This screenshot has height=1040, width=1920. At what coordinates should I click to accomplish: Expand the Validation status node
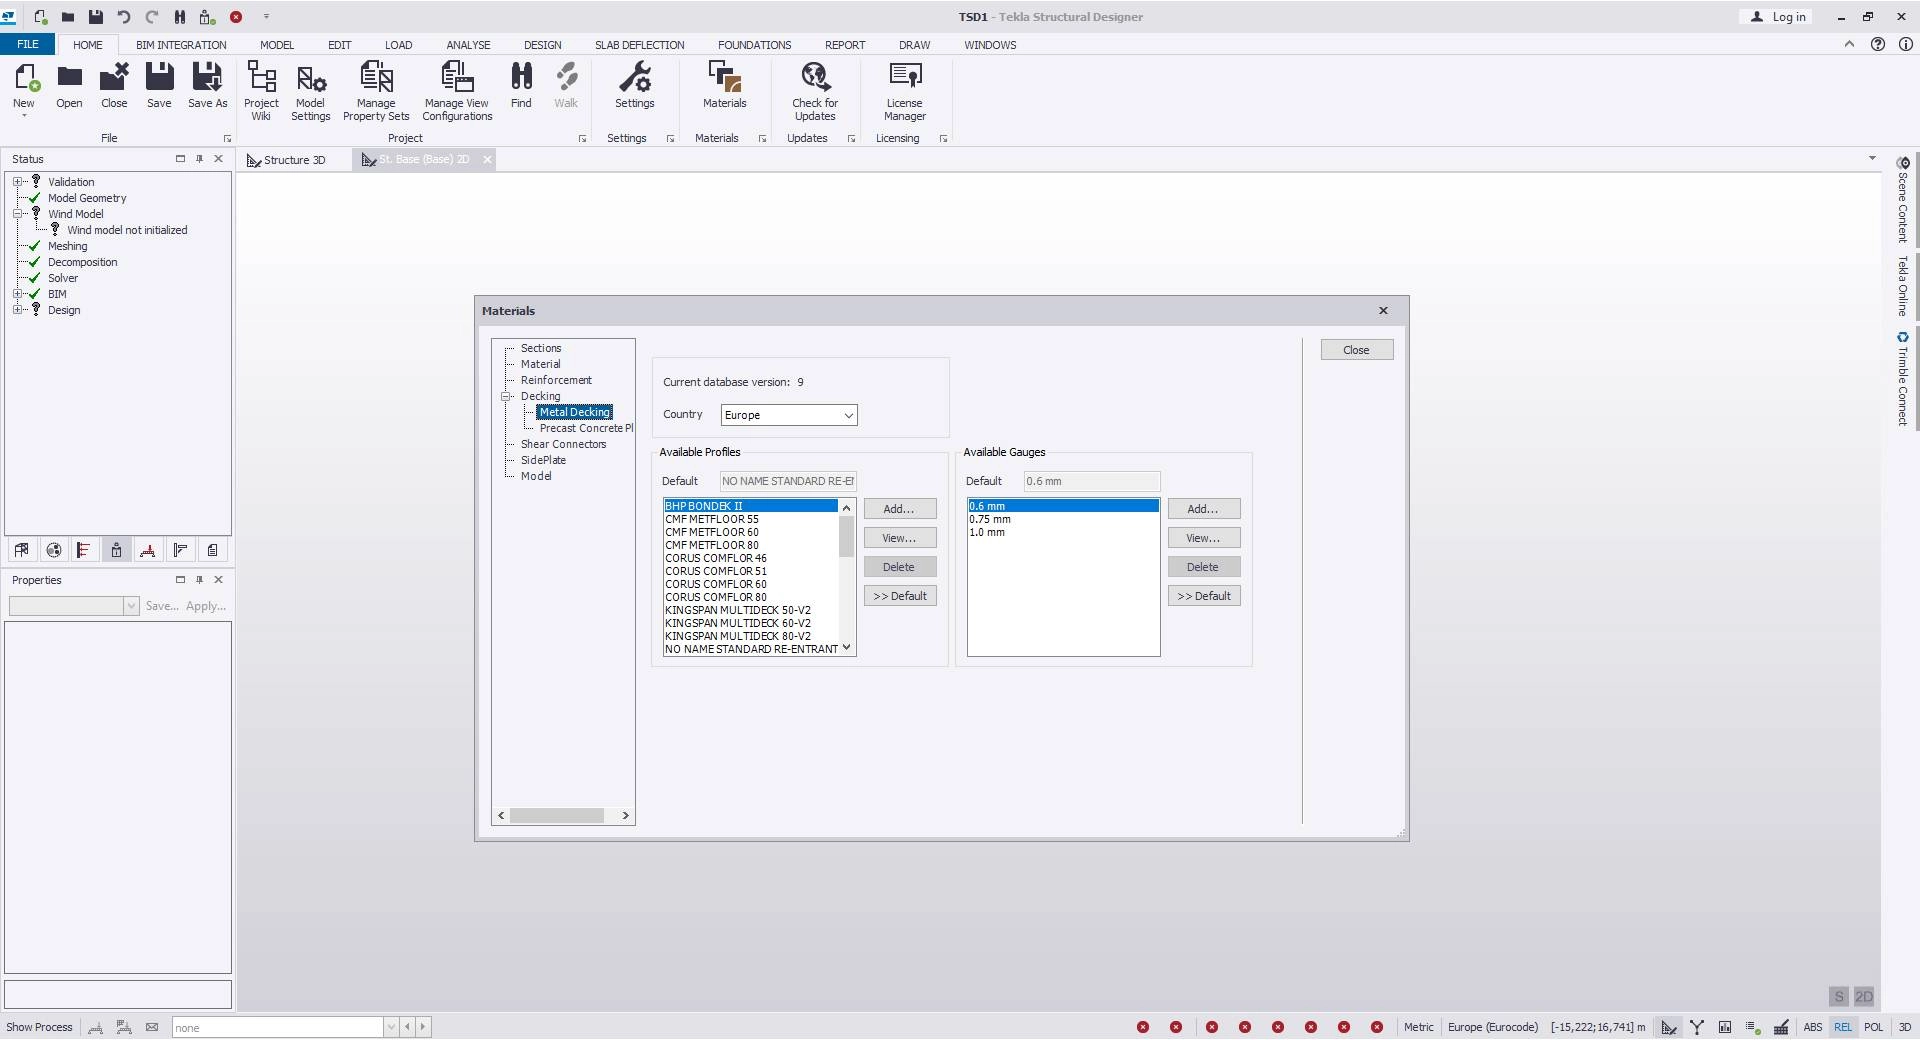click(x=17, y=182)
